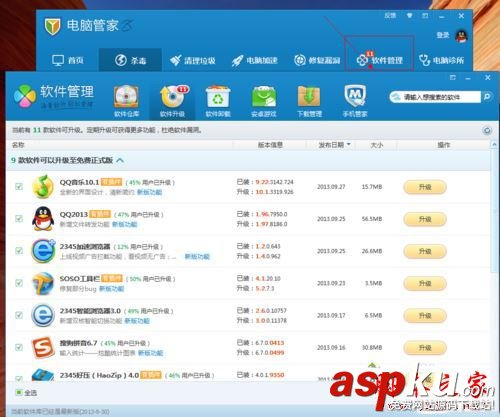500x417 pixels.
Task: Open the skin icon in 电脑管家 title bar
Action: pyautogui.click(x=410, y=15)
